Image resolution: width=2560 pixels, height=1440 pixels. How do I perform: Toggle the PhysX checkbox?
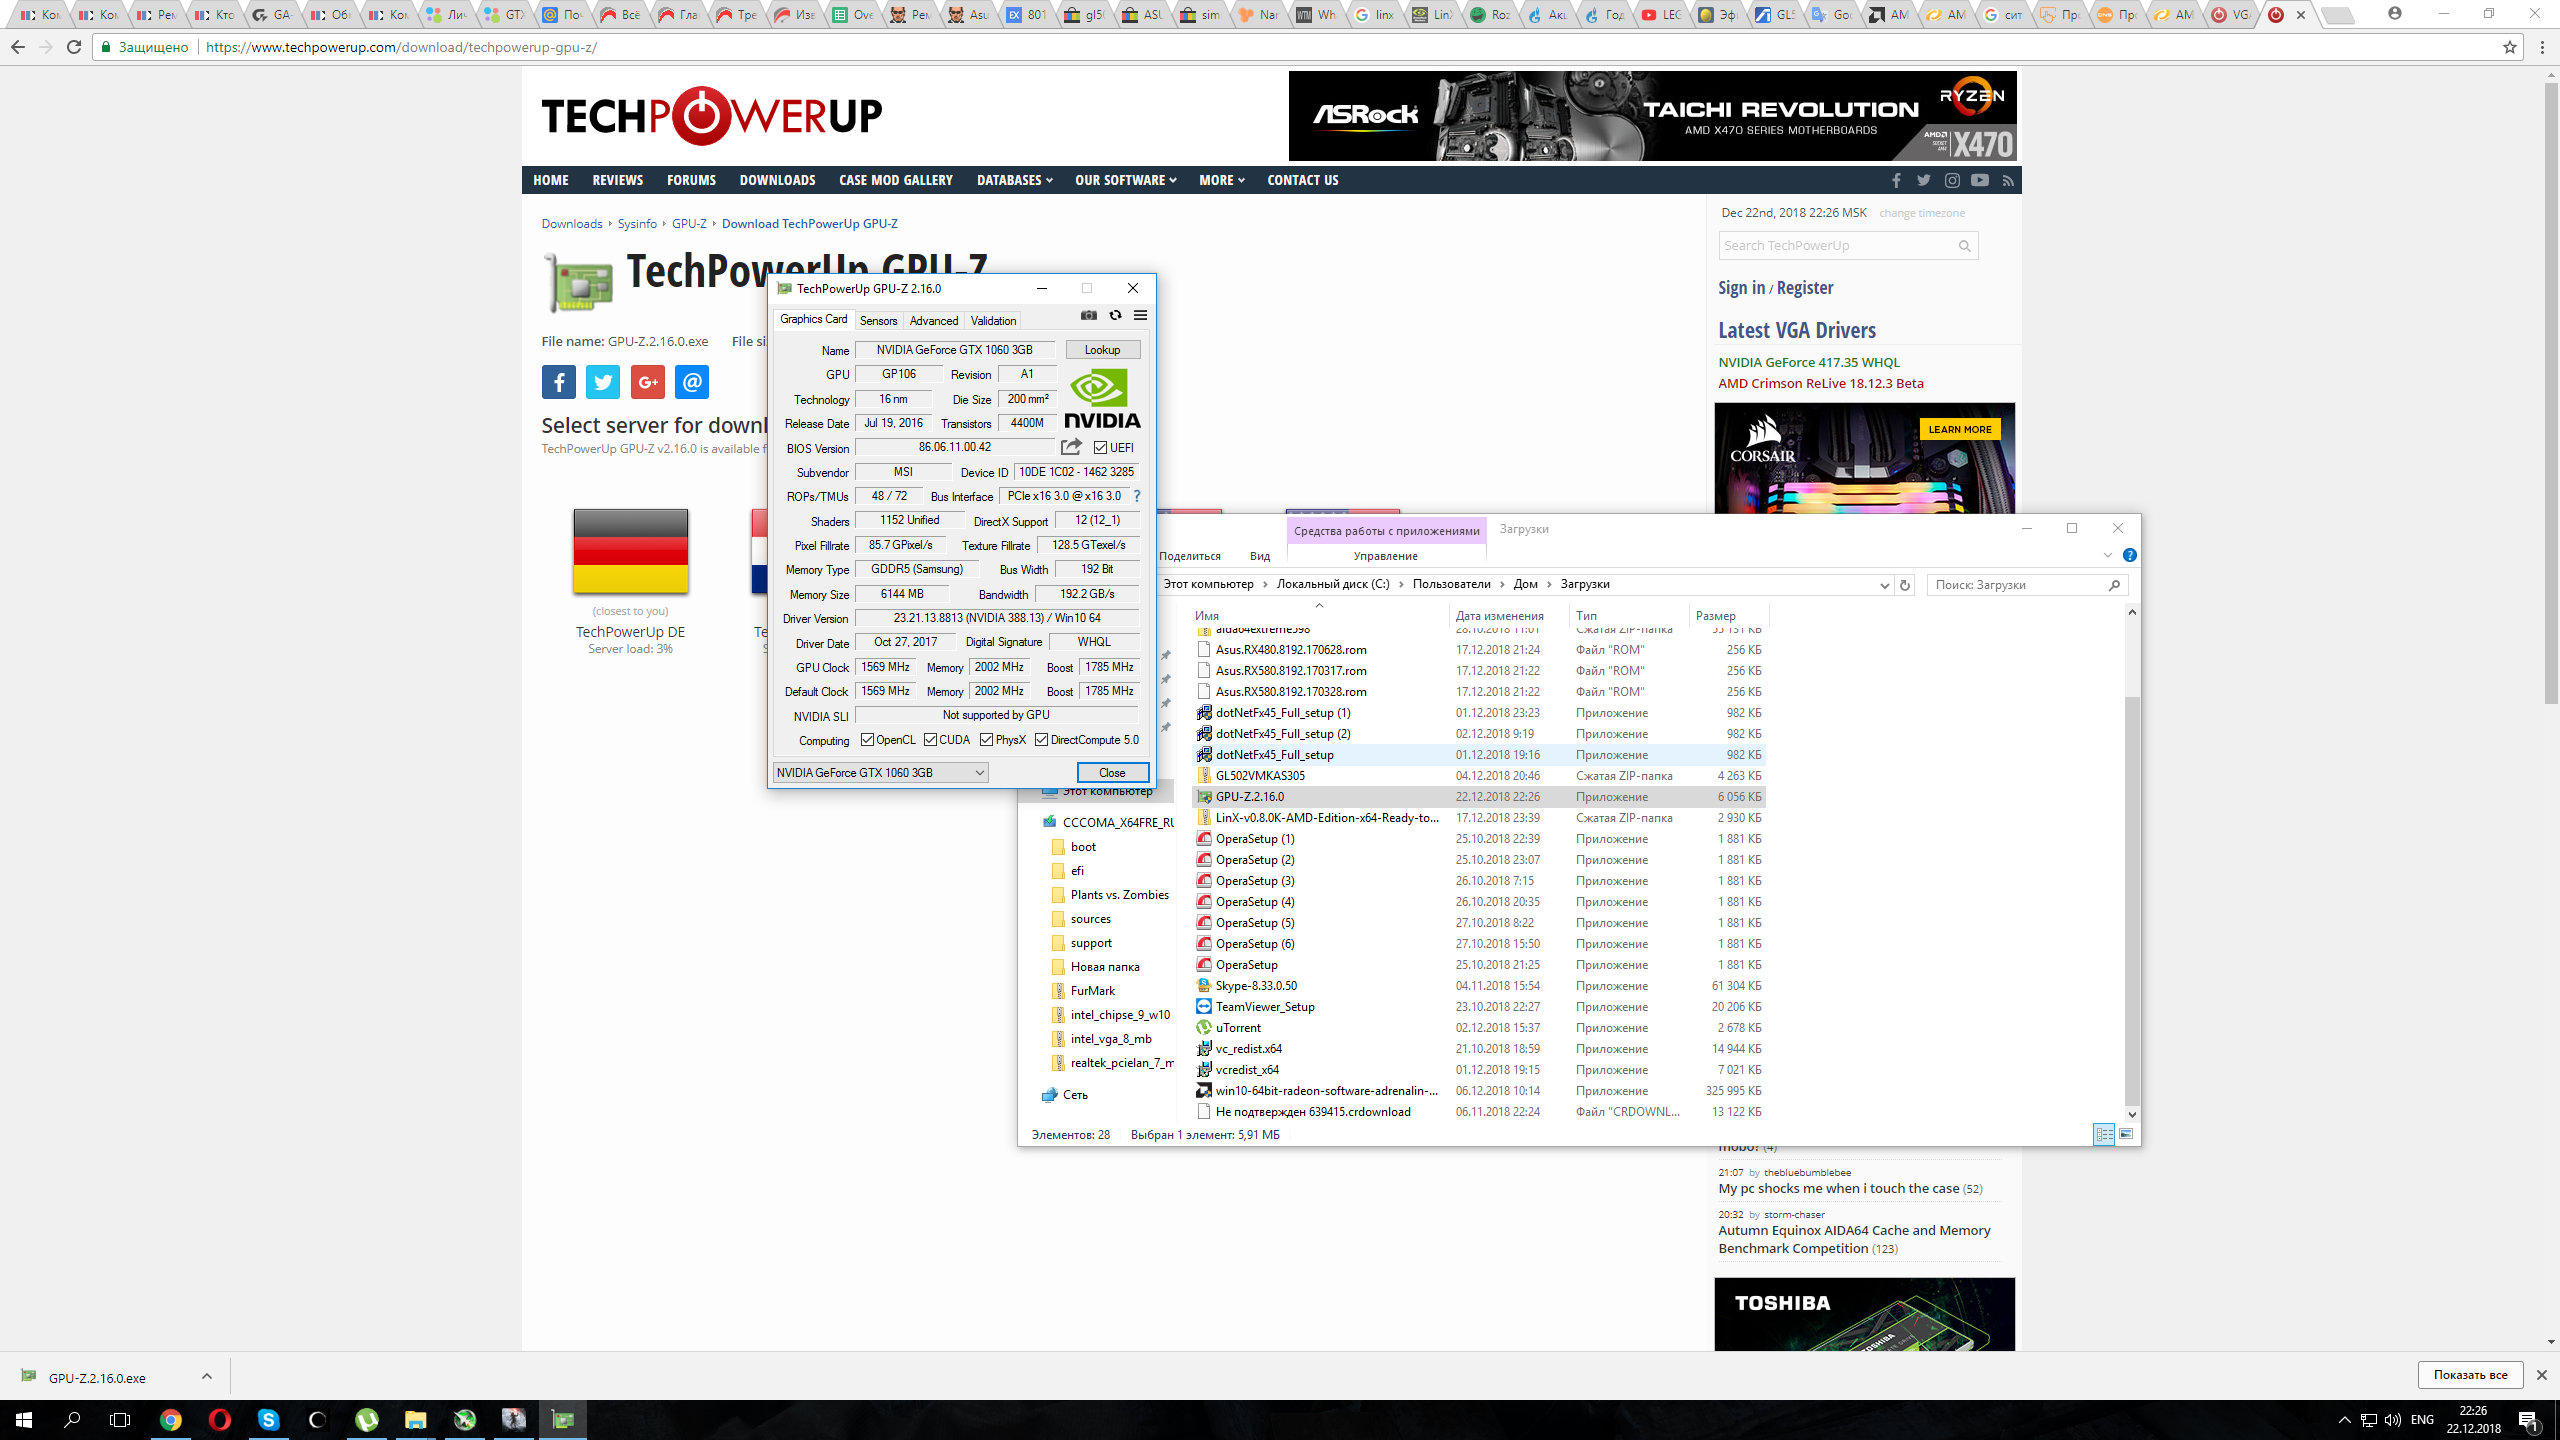click(987, 740)
